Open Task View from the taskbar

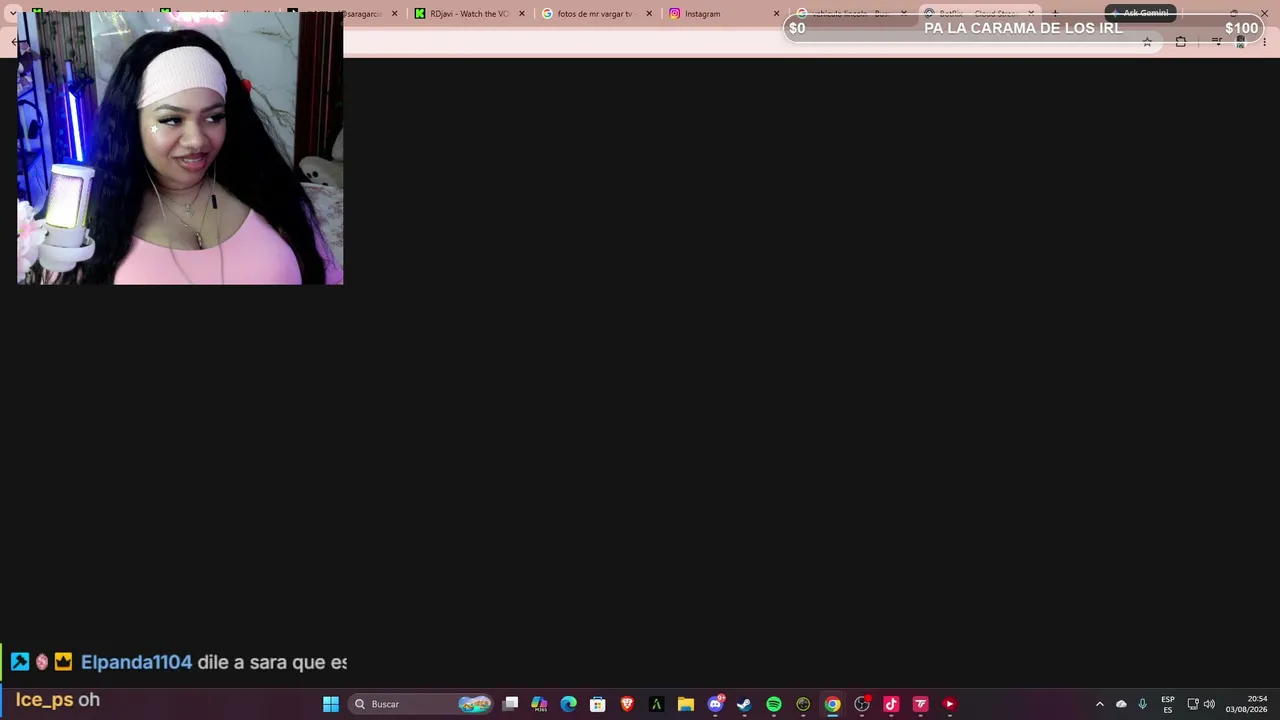coord(511,704)
